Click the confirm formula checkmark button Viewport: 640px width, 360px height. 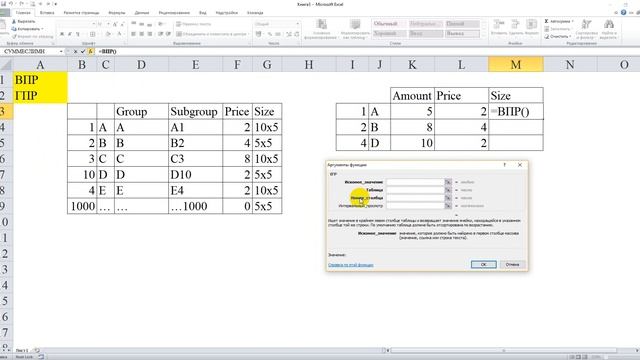[83, 51]
